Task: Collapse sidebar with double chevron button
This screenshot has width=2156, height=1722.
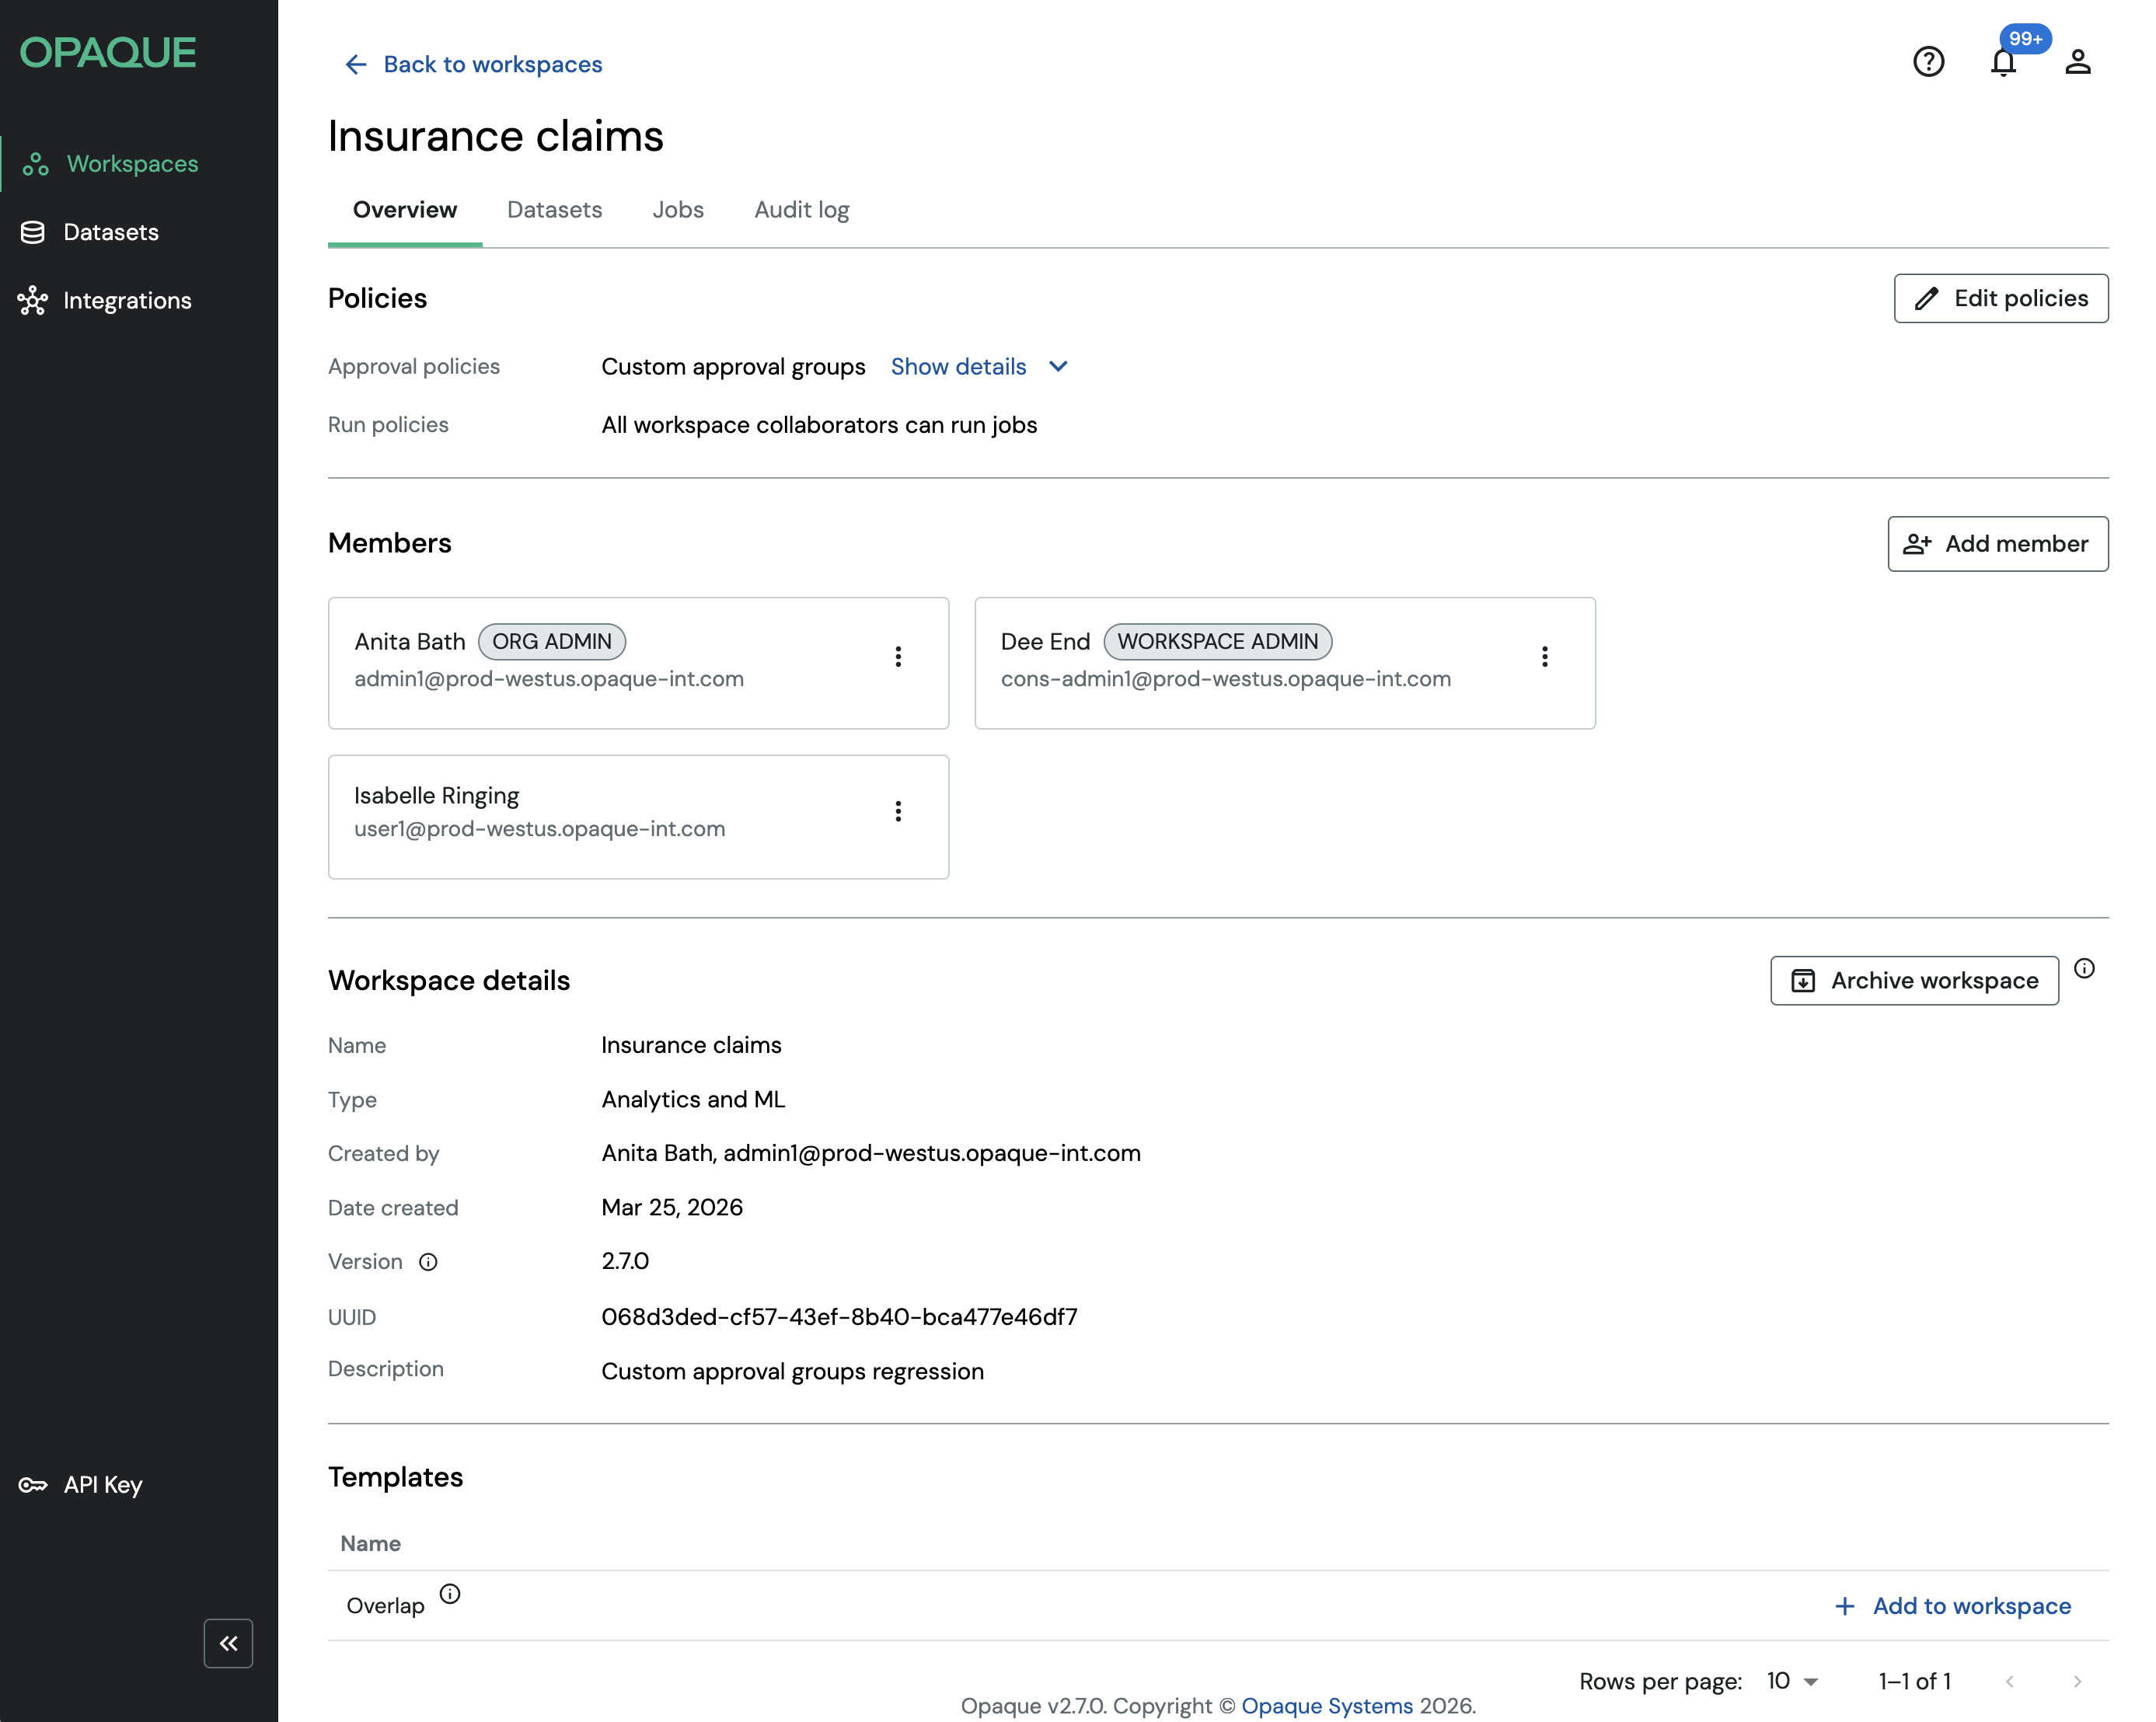Action: 228,1643
